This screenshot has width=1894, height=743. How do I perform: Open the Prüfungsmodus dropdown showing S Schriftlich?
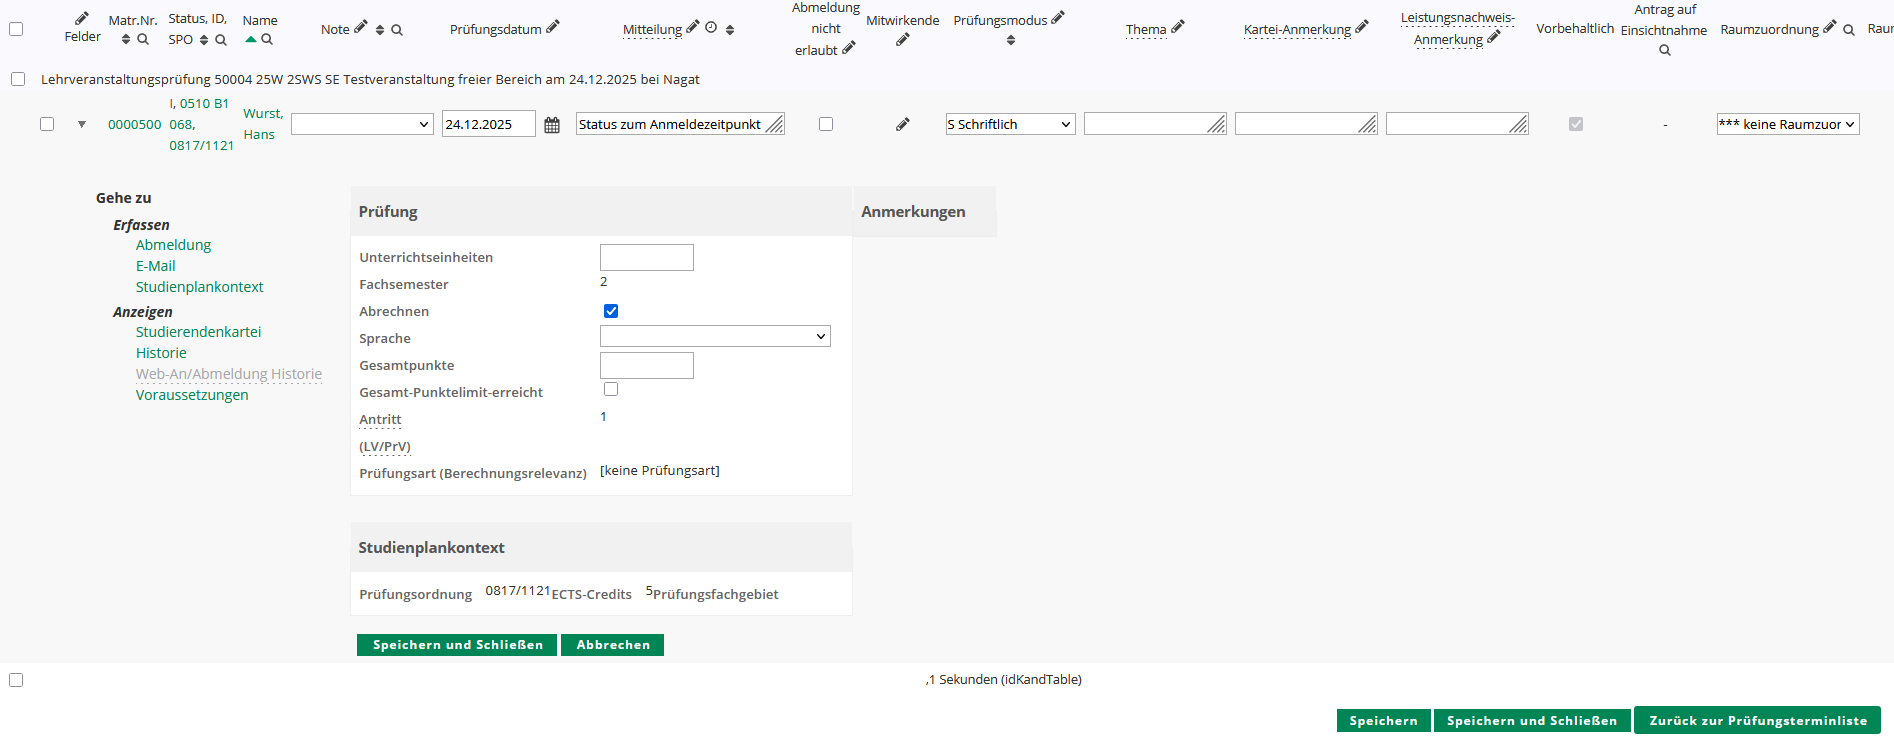pyautogui.click(x=1010, y=124)
